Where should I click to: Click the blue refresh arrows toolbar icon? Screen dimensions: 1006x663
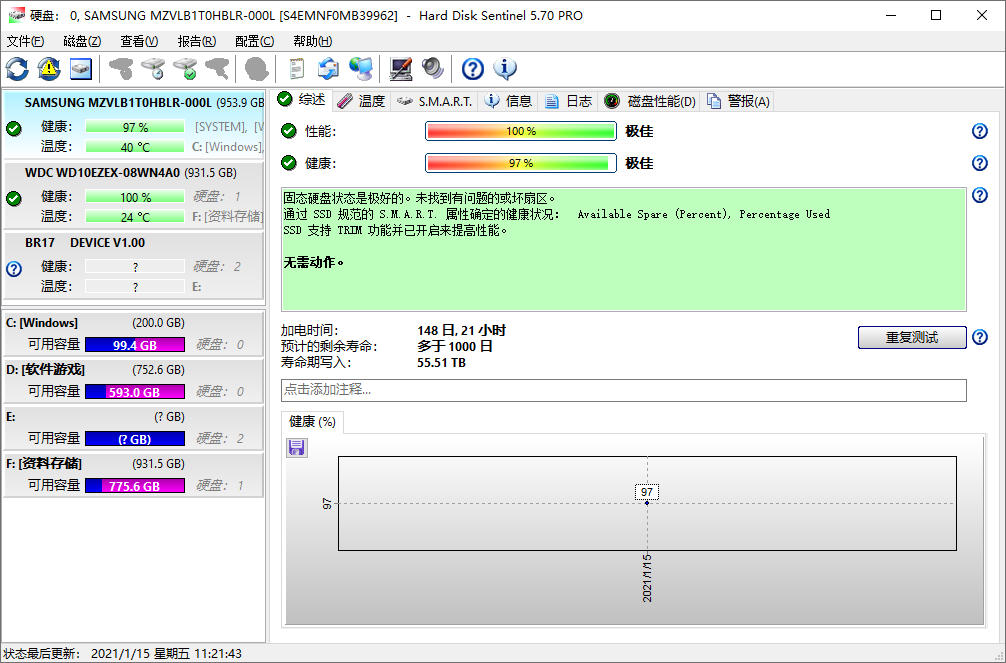[18, 69]
